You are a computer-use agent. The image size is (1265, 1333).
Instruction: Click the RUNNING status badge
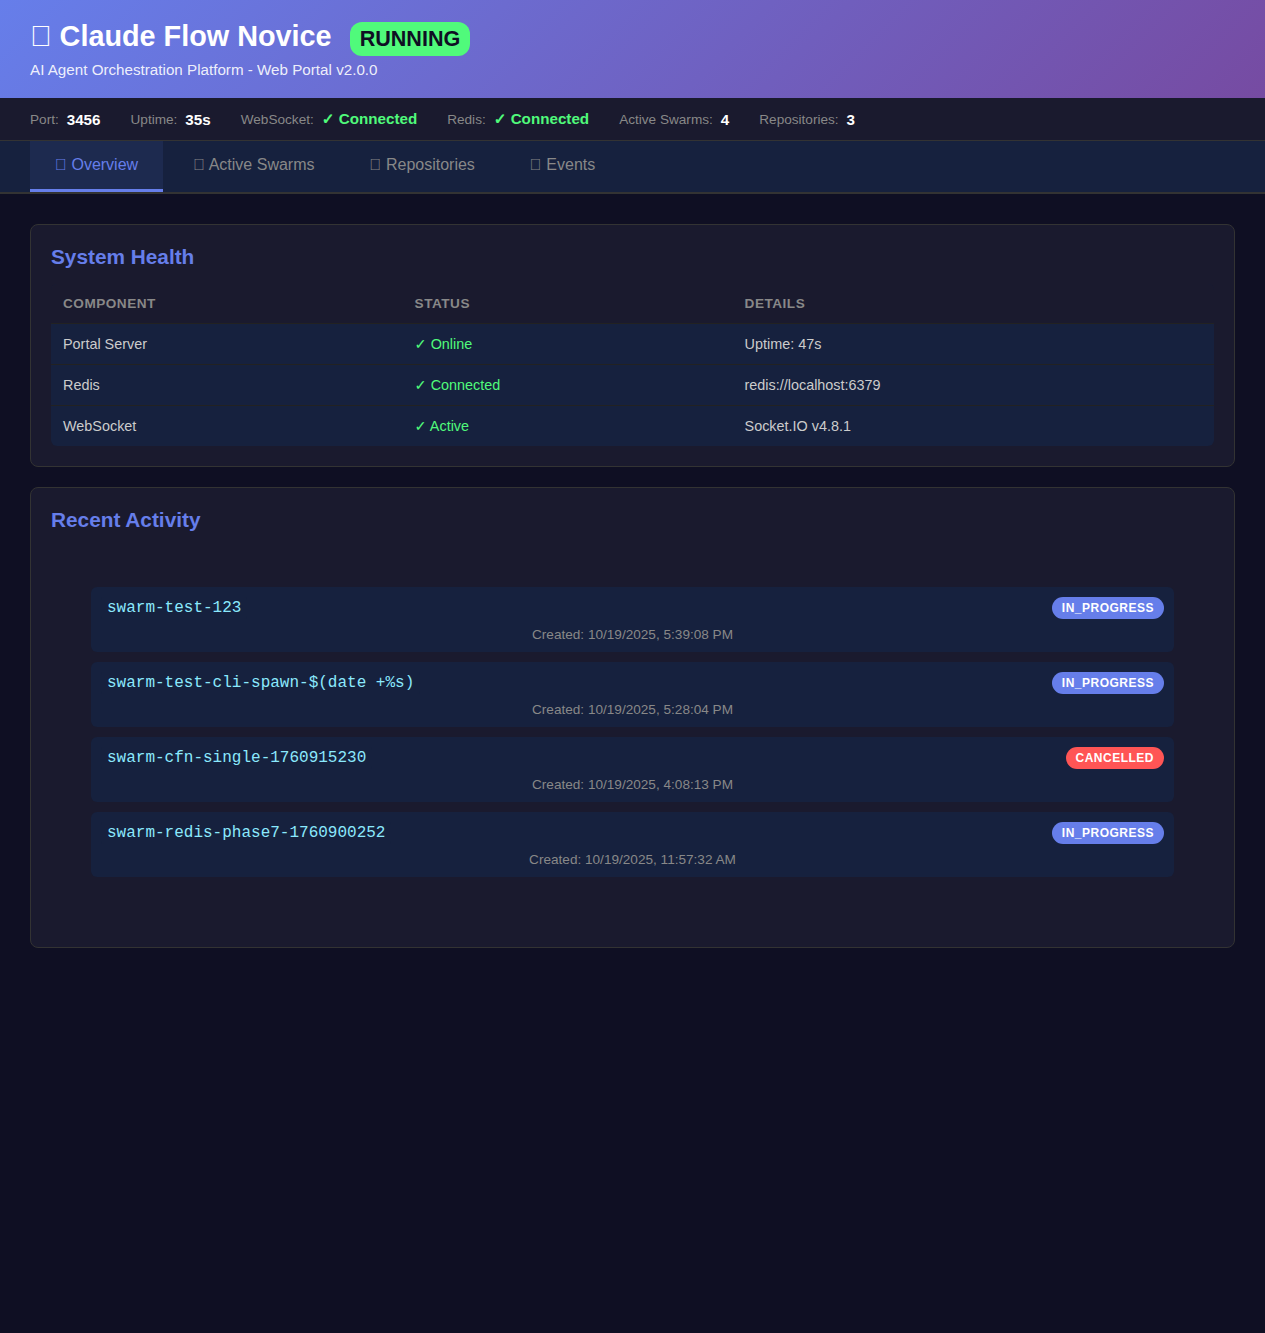point(410,39)
